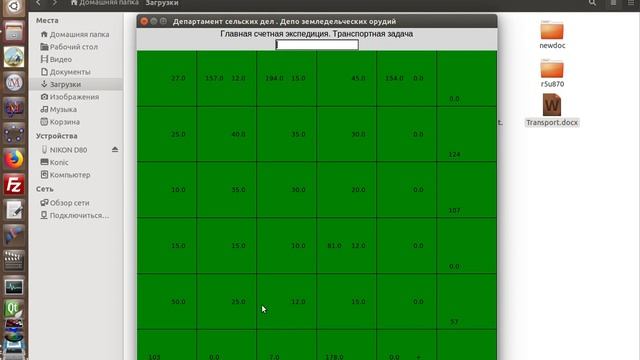Click the value 157.0 in the grid
Image resolution: width=640 pixels, height=360 pixels.
coord(214,78)
